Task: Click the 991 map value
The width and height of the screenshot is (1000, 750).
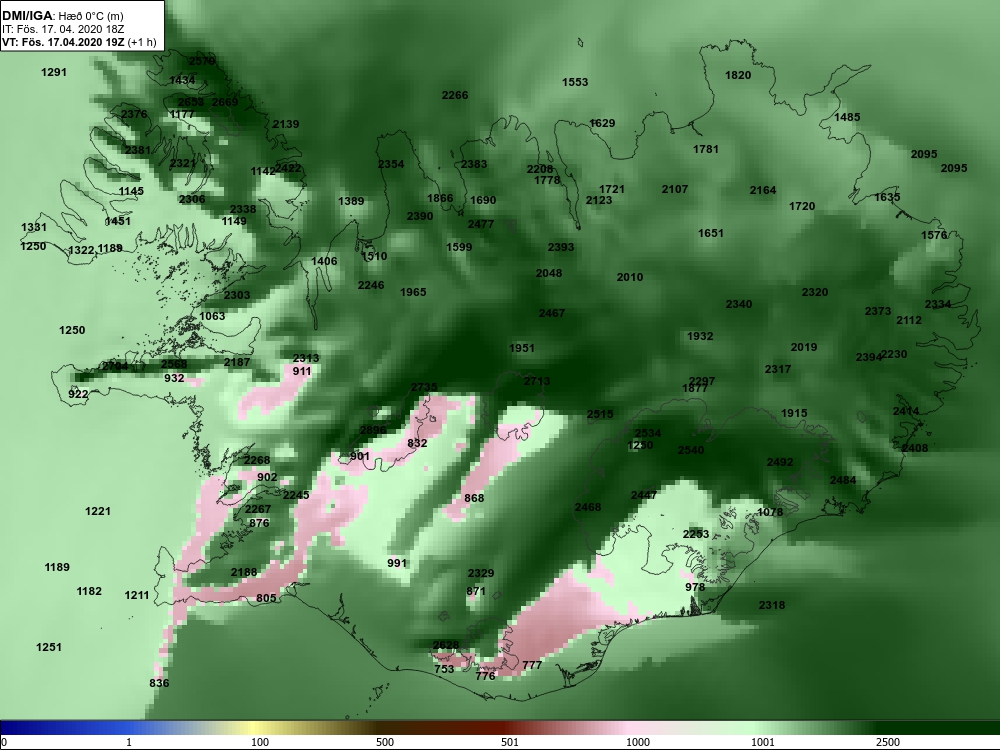Action: (397, 563)
